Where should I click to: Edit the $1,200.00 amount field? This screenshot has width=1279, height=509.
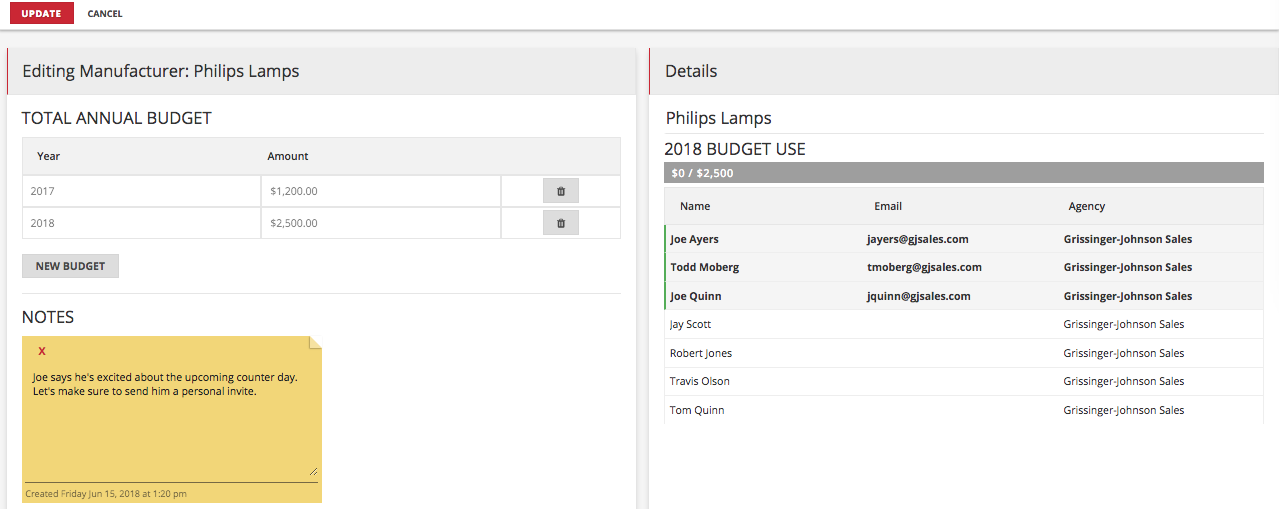click(x=381, y=191)
